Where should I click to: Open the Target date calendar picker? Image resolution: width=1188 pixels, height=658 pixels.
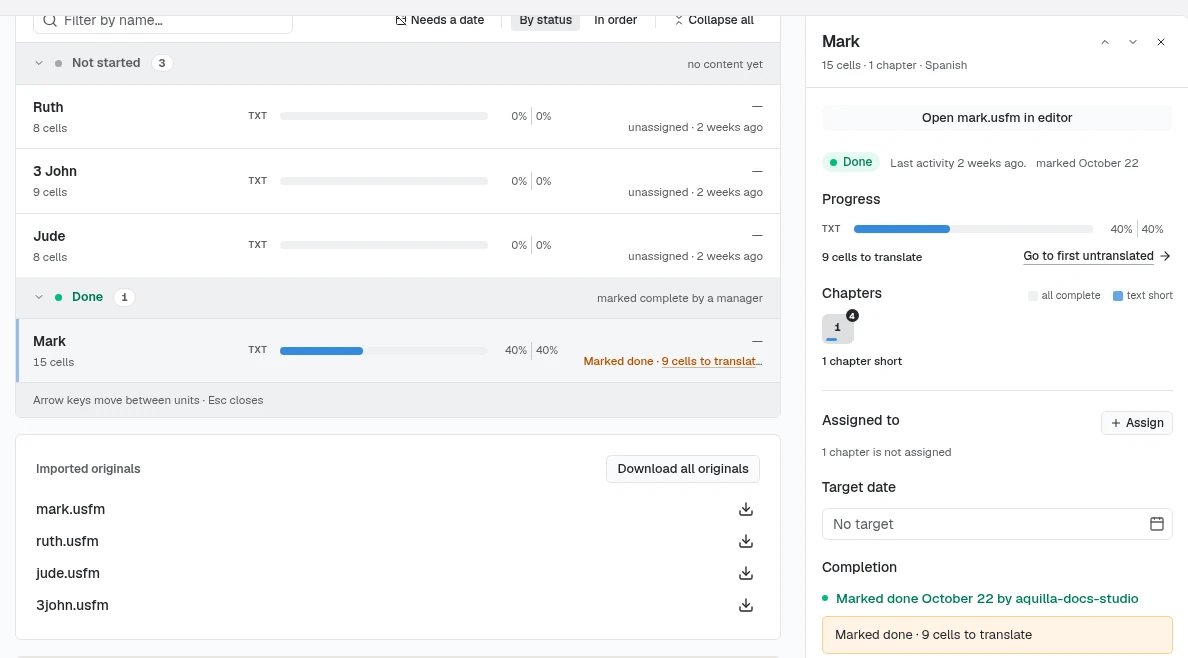[1156, 524]
